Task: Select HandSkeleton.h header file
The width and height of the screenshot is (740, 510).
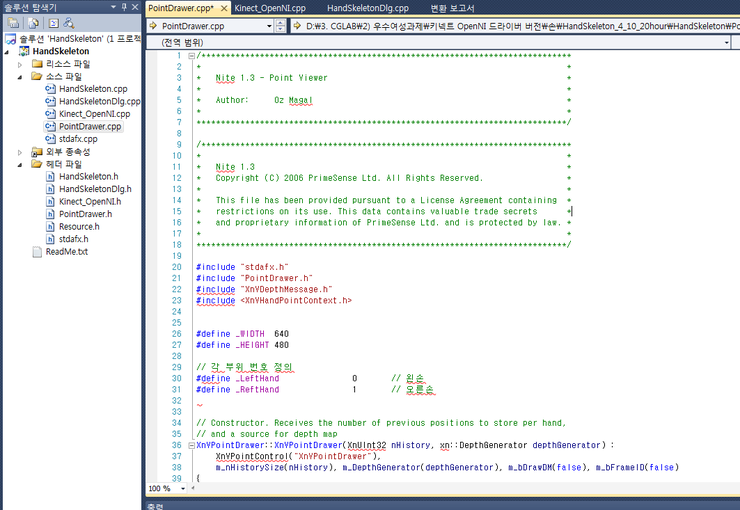Action: tap(89, 176)
